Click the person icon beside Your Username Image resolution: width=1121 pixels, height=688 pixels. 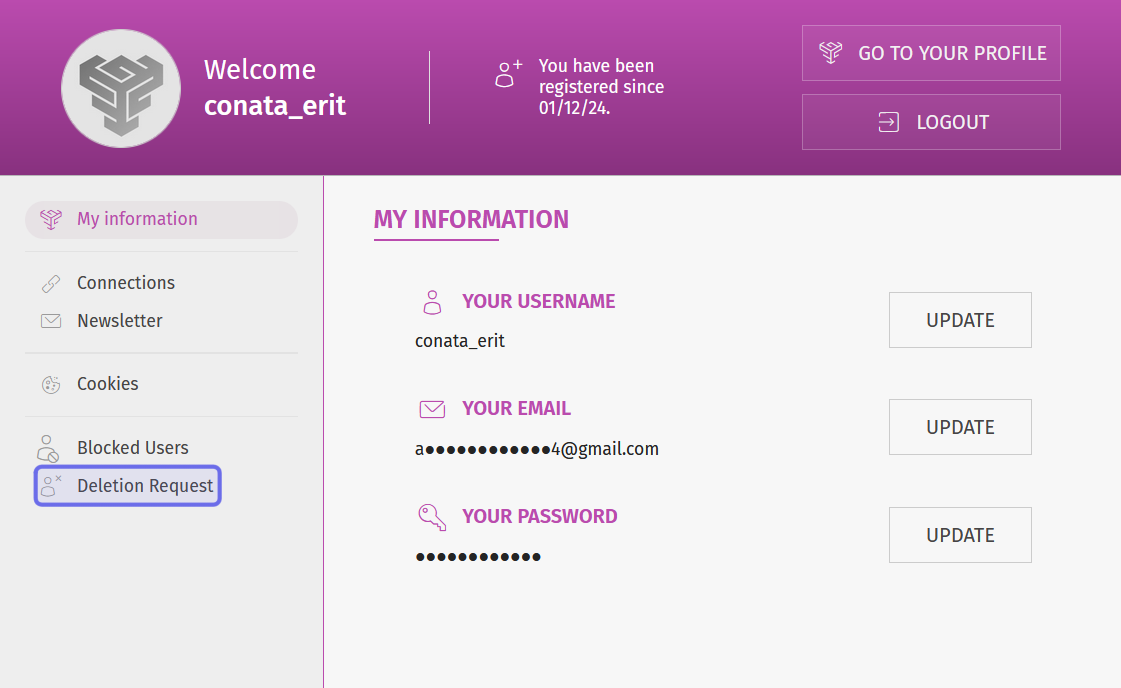tap(431, 302)
